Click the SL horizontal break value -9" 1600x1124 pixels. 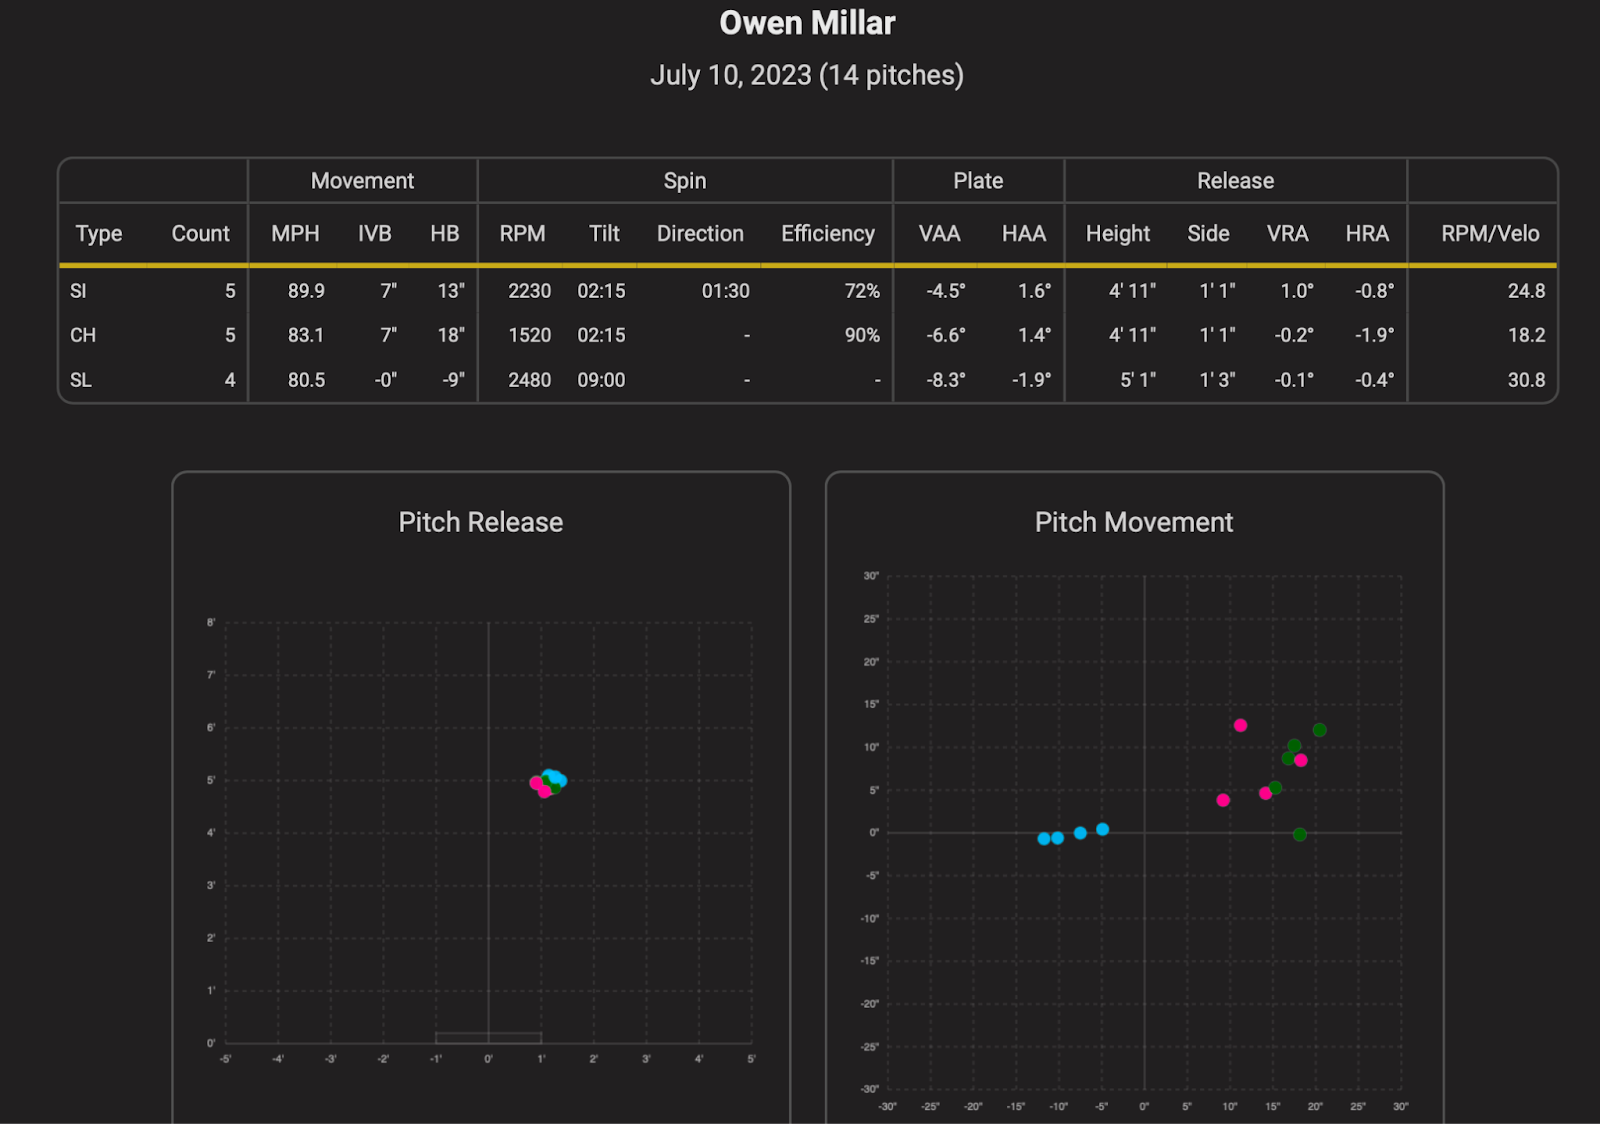[x=453, y=380]
